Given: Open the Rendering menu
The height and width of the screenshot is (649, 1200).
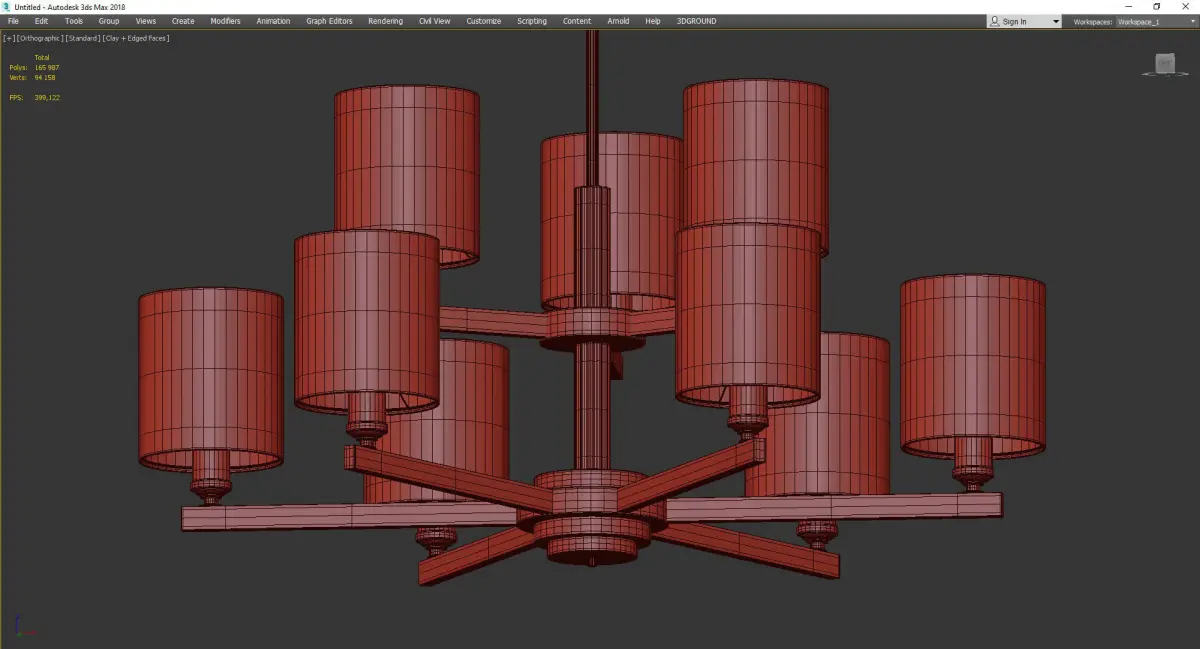Looking at the screenshot, I should point(385,21).
